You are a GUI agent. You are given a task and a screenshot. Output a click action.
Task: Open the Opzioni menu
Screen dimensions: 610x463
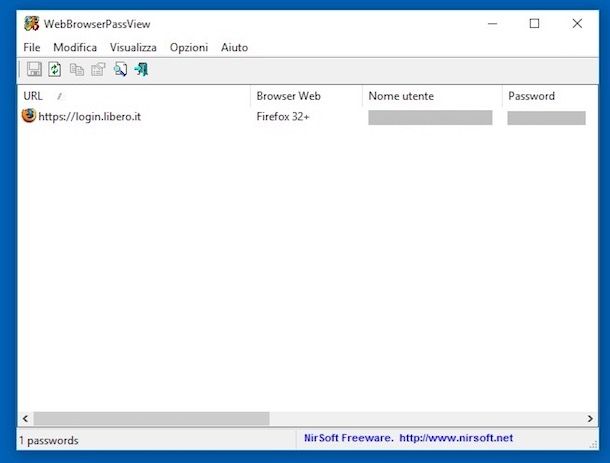click(x=189, y=47)
